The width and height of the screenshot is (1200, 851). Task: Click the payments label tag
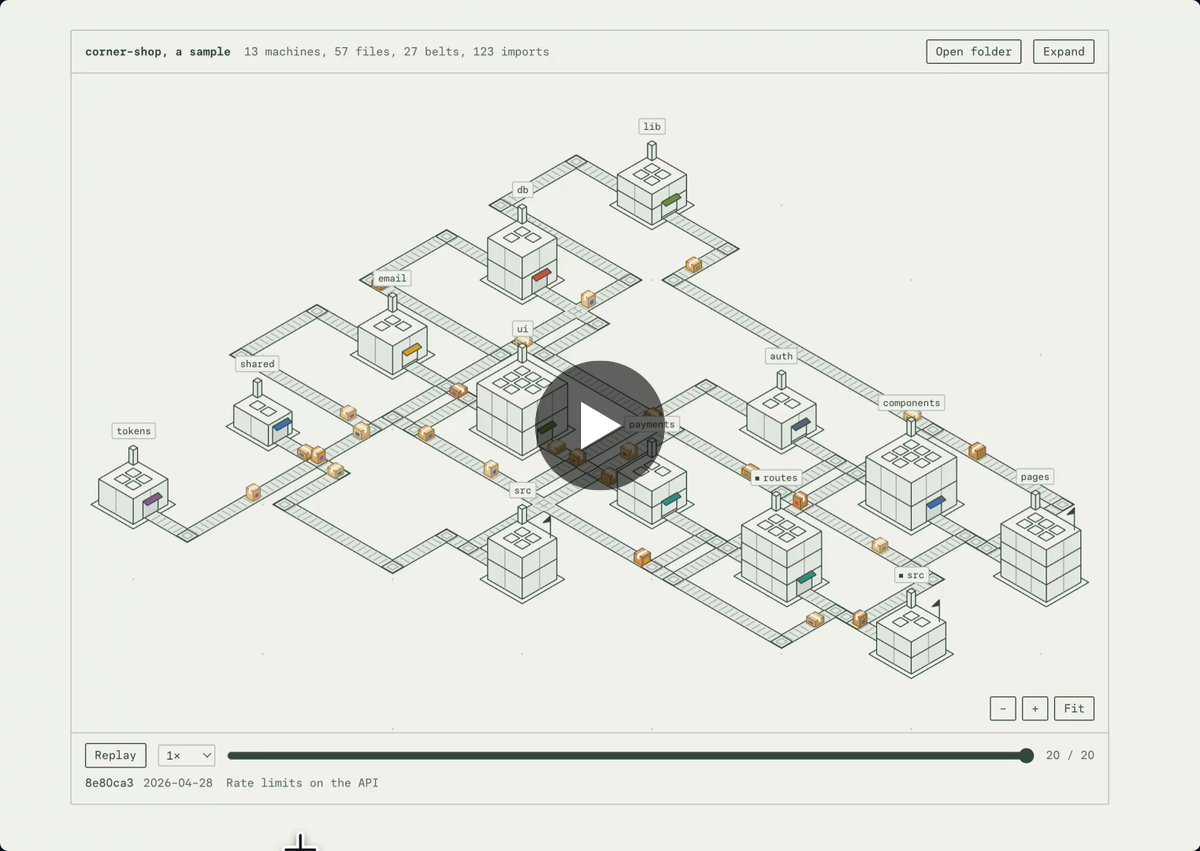pyautogui.click(x=651, y=424)
